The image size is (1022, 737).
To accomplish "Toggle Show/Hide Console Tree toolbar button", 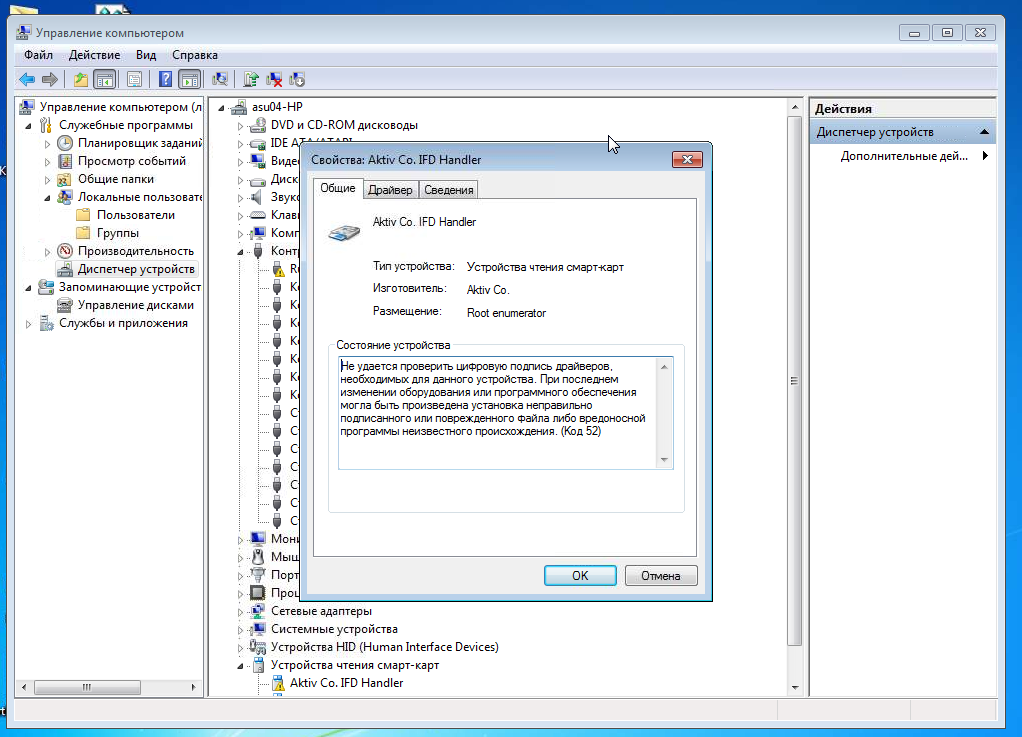I will [104, 79].
